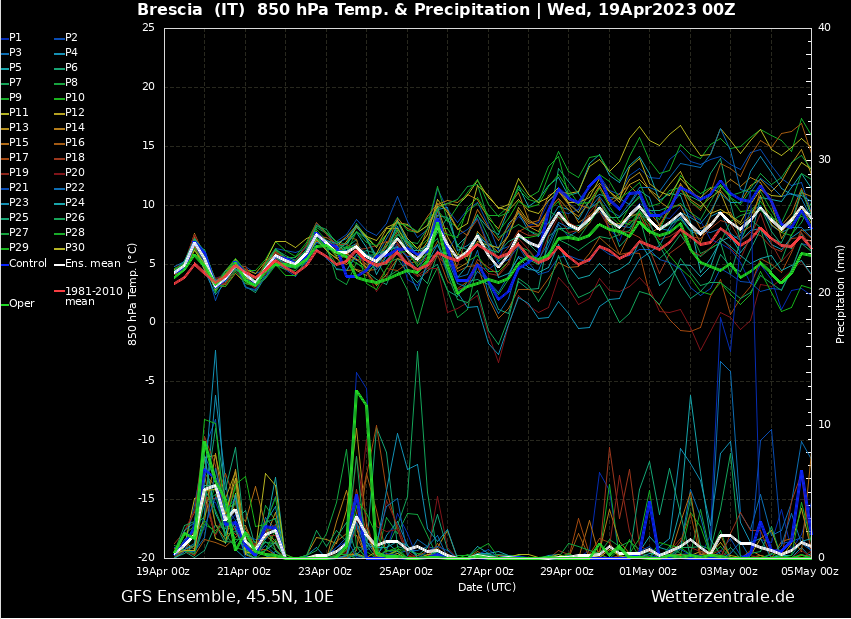Click the Wetterzentrale.de text
This screenshot has height=619, width=851.
pos(722,596)
